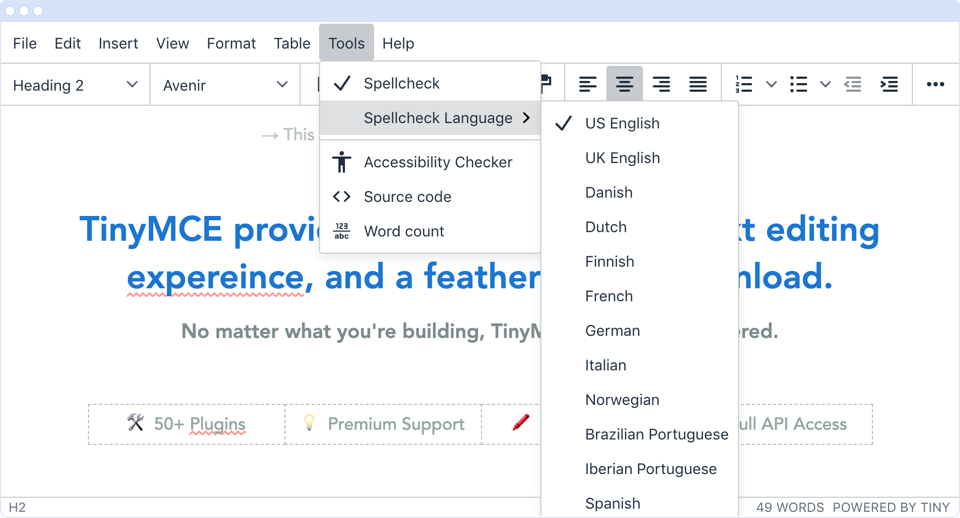
Task: Open the View menu
Action: pyautogui.click(x=172, y=43)
